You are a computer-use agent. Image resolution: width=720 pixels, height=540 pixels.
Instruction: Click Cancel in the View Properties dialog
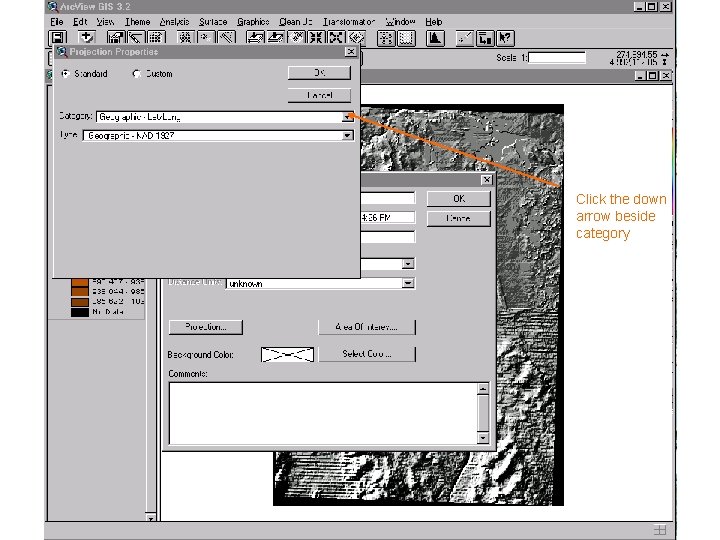point(459,218)
